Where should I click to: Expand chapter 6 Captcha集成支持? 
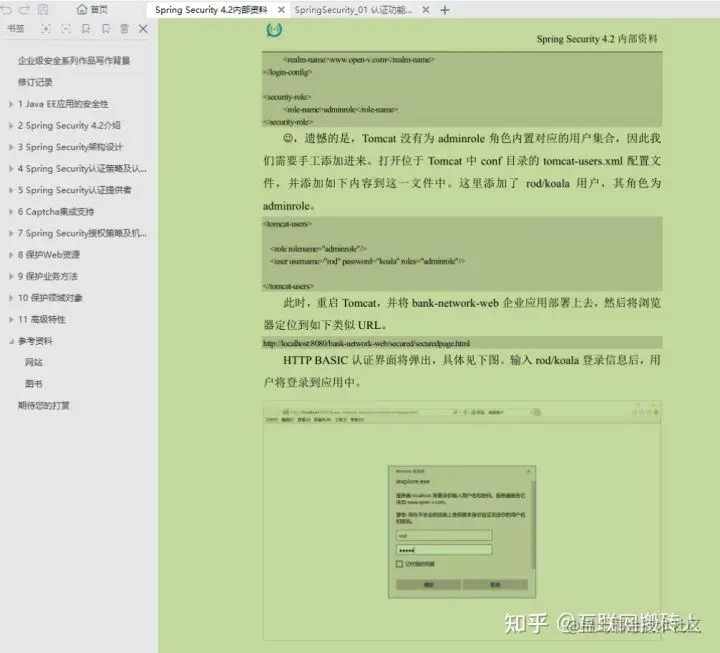(11, 212)
